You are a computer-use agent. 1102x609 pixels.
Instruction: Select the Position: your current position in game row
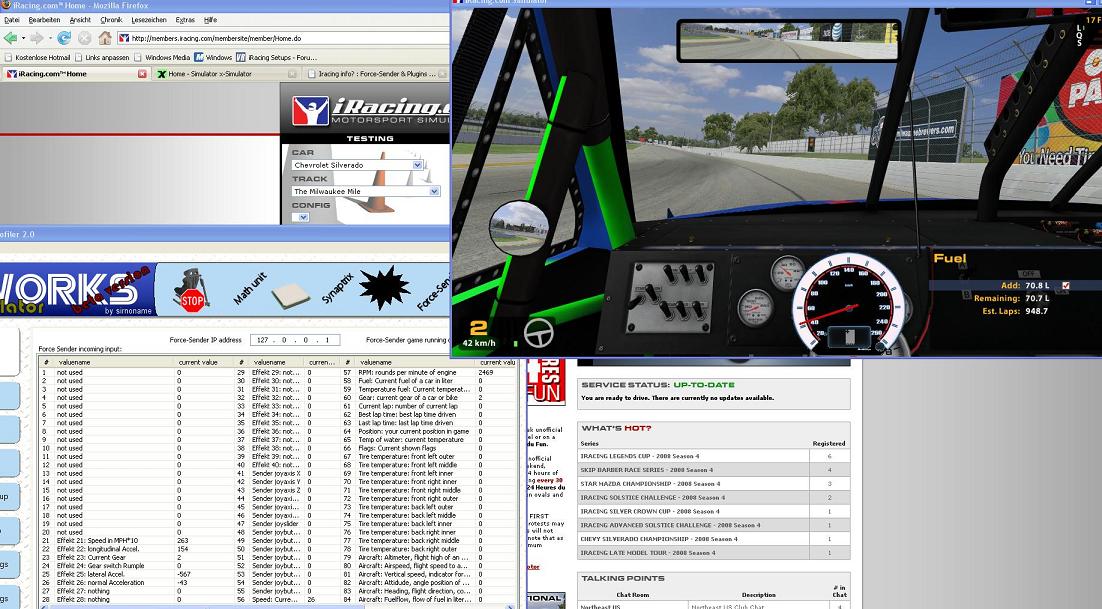[x=429, y=431]
